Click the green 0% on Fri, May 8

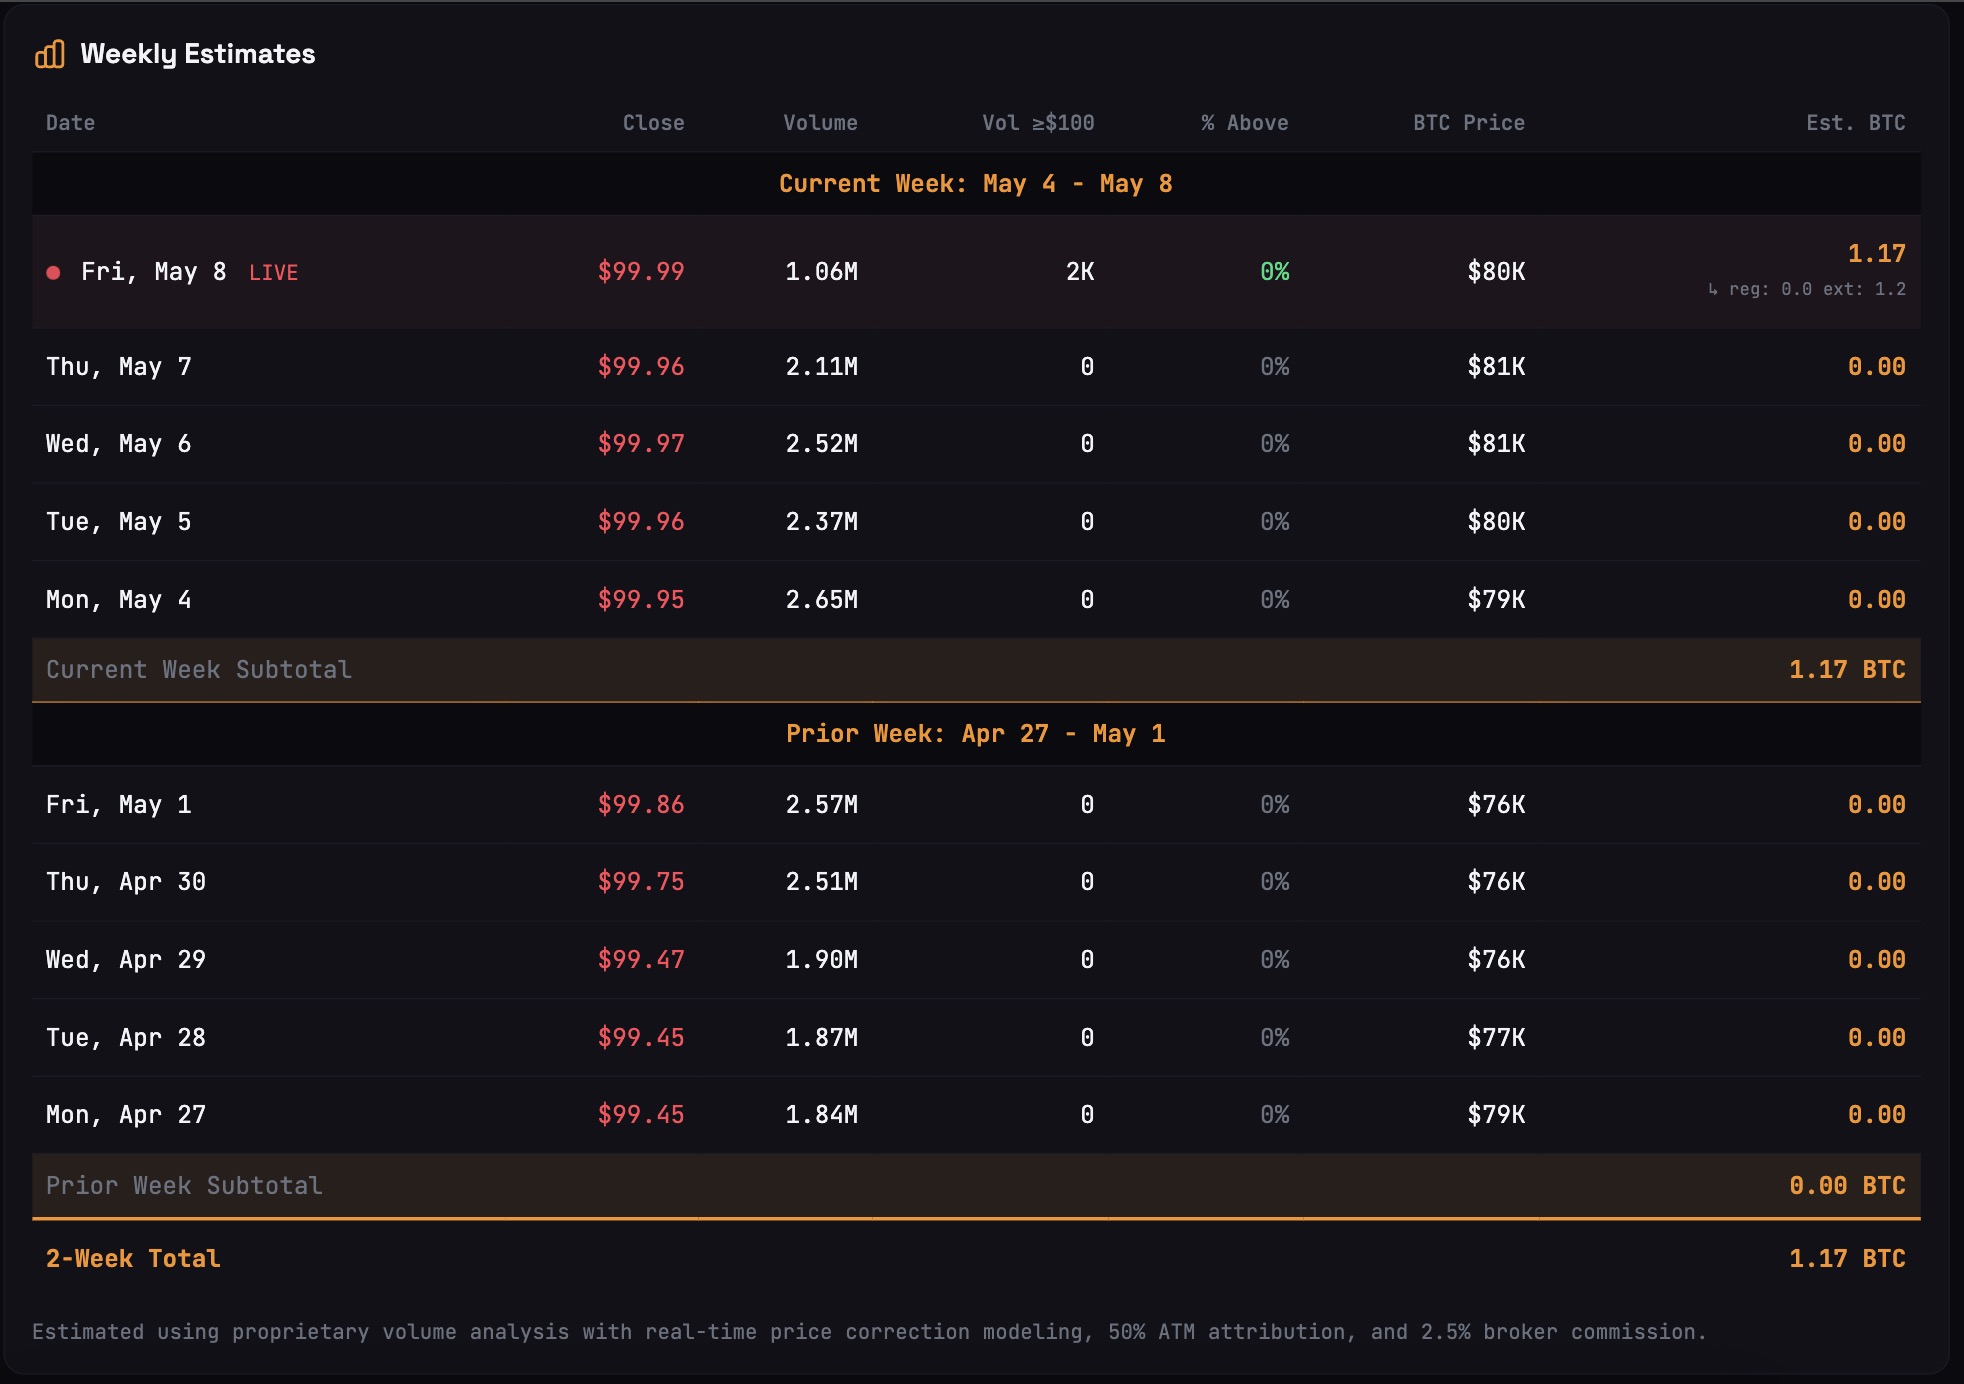[1274, 272]
